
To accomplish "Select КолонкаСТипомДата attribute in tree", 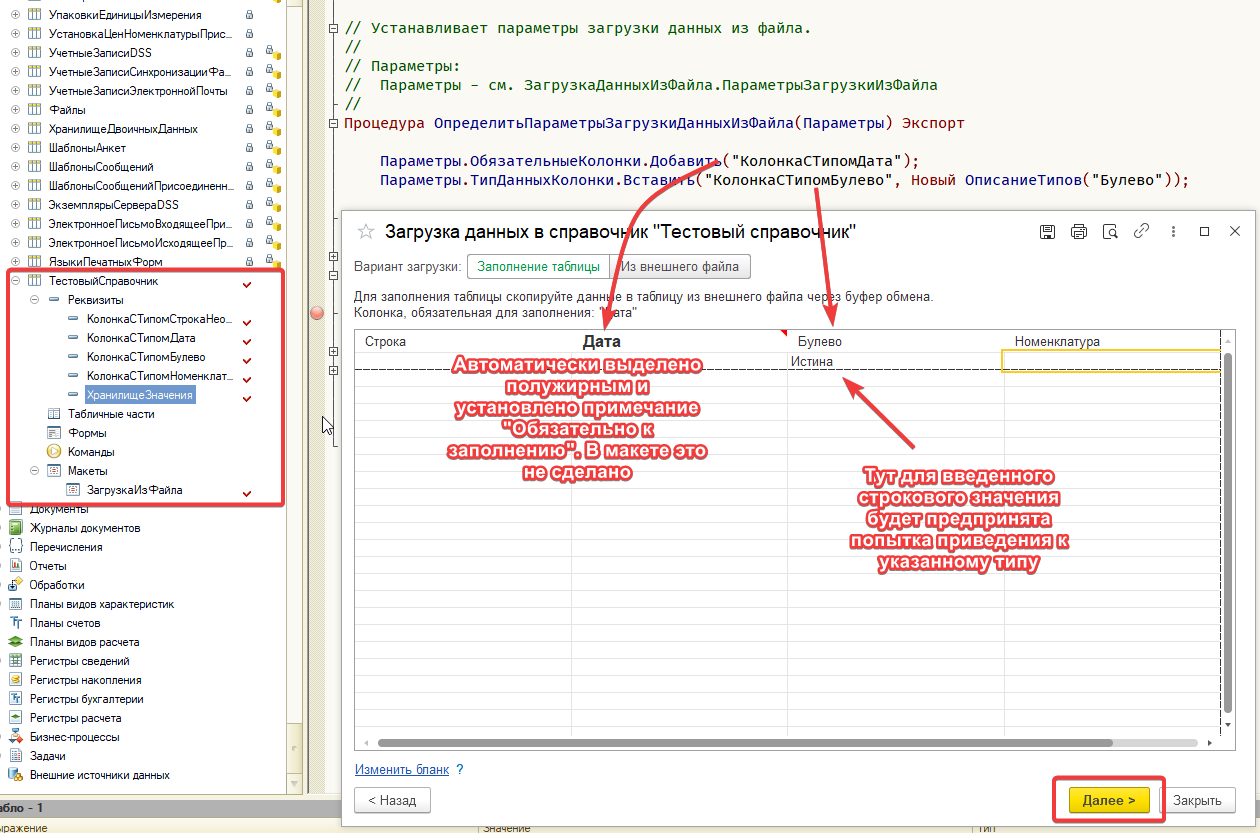I will click(140, 338).
